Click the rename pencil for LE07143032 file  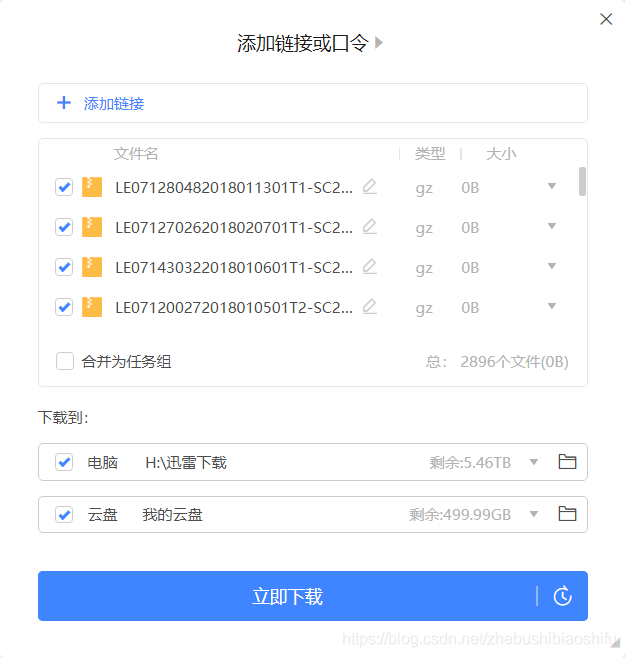[x=369, y=266]
